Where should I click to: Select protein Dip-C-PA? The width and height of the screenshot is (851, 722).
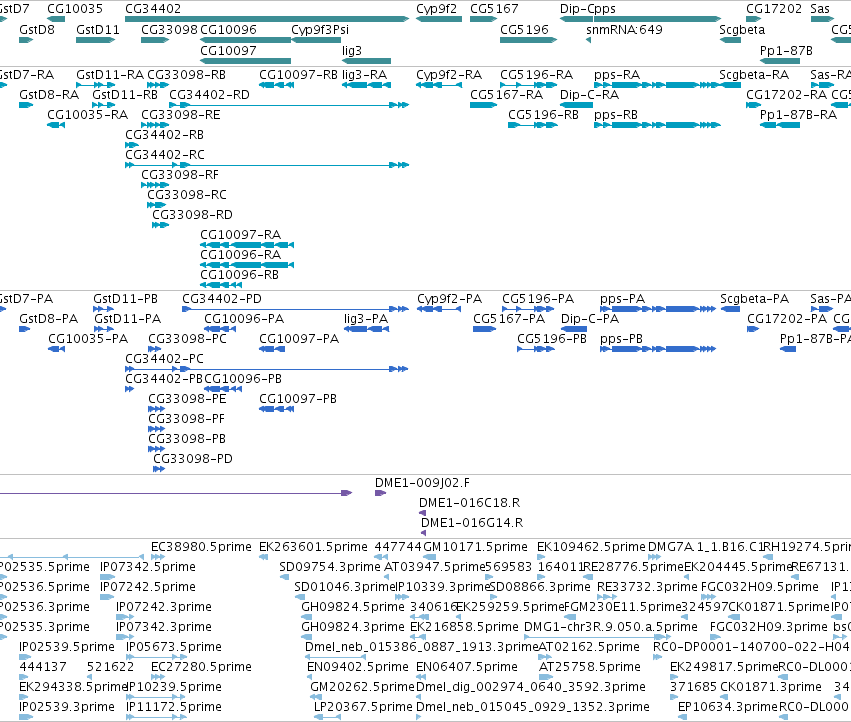(574, 329)
